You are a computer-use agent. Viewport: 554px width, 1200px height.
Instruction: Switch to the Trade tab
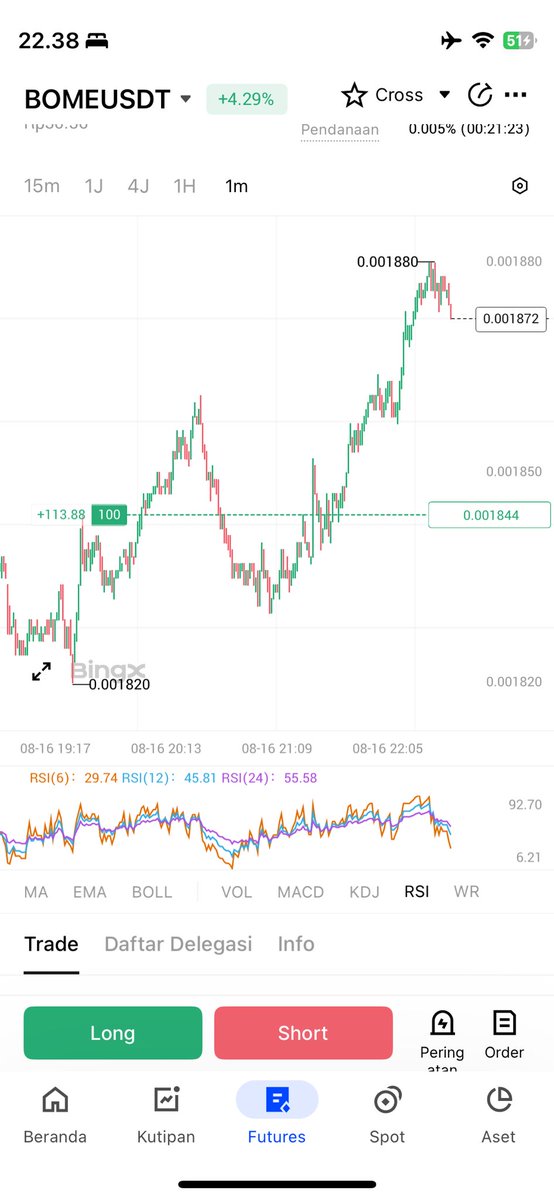(51, 944)
